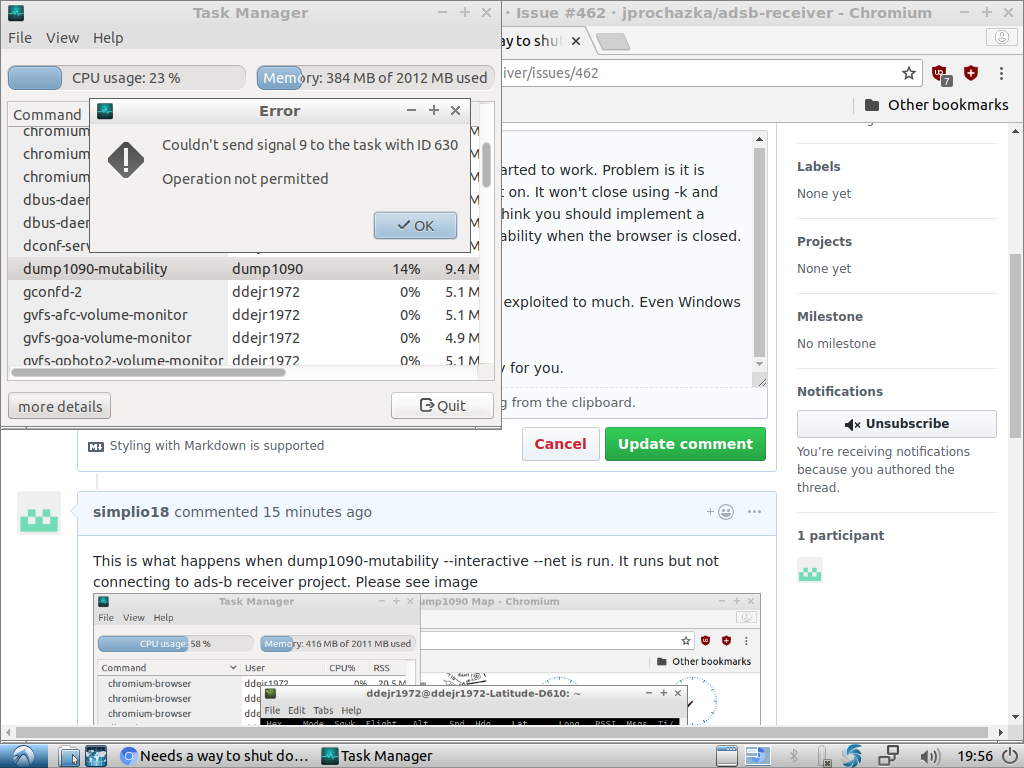Click the power button in the system tray

1012,756
